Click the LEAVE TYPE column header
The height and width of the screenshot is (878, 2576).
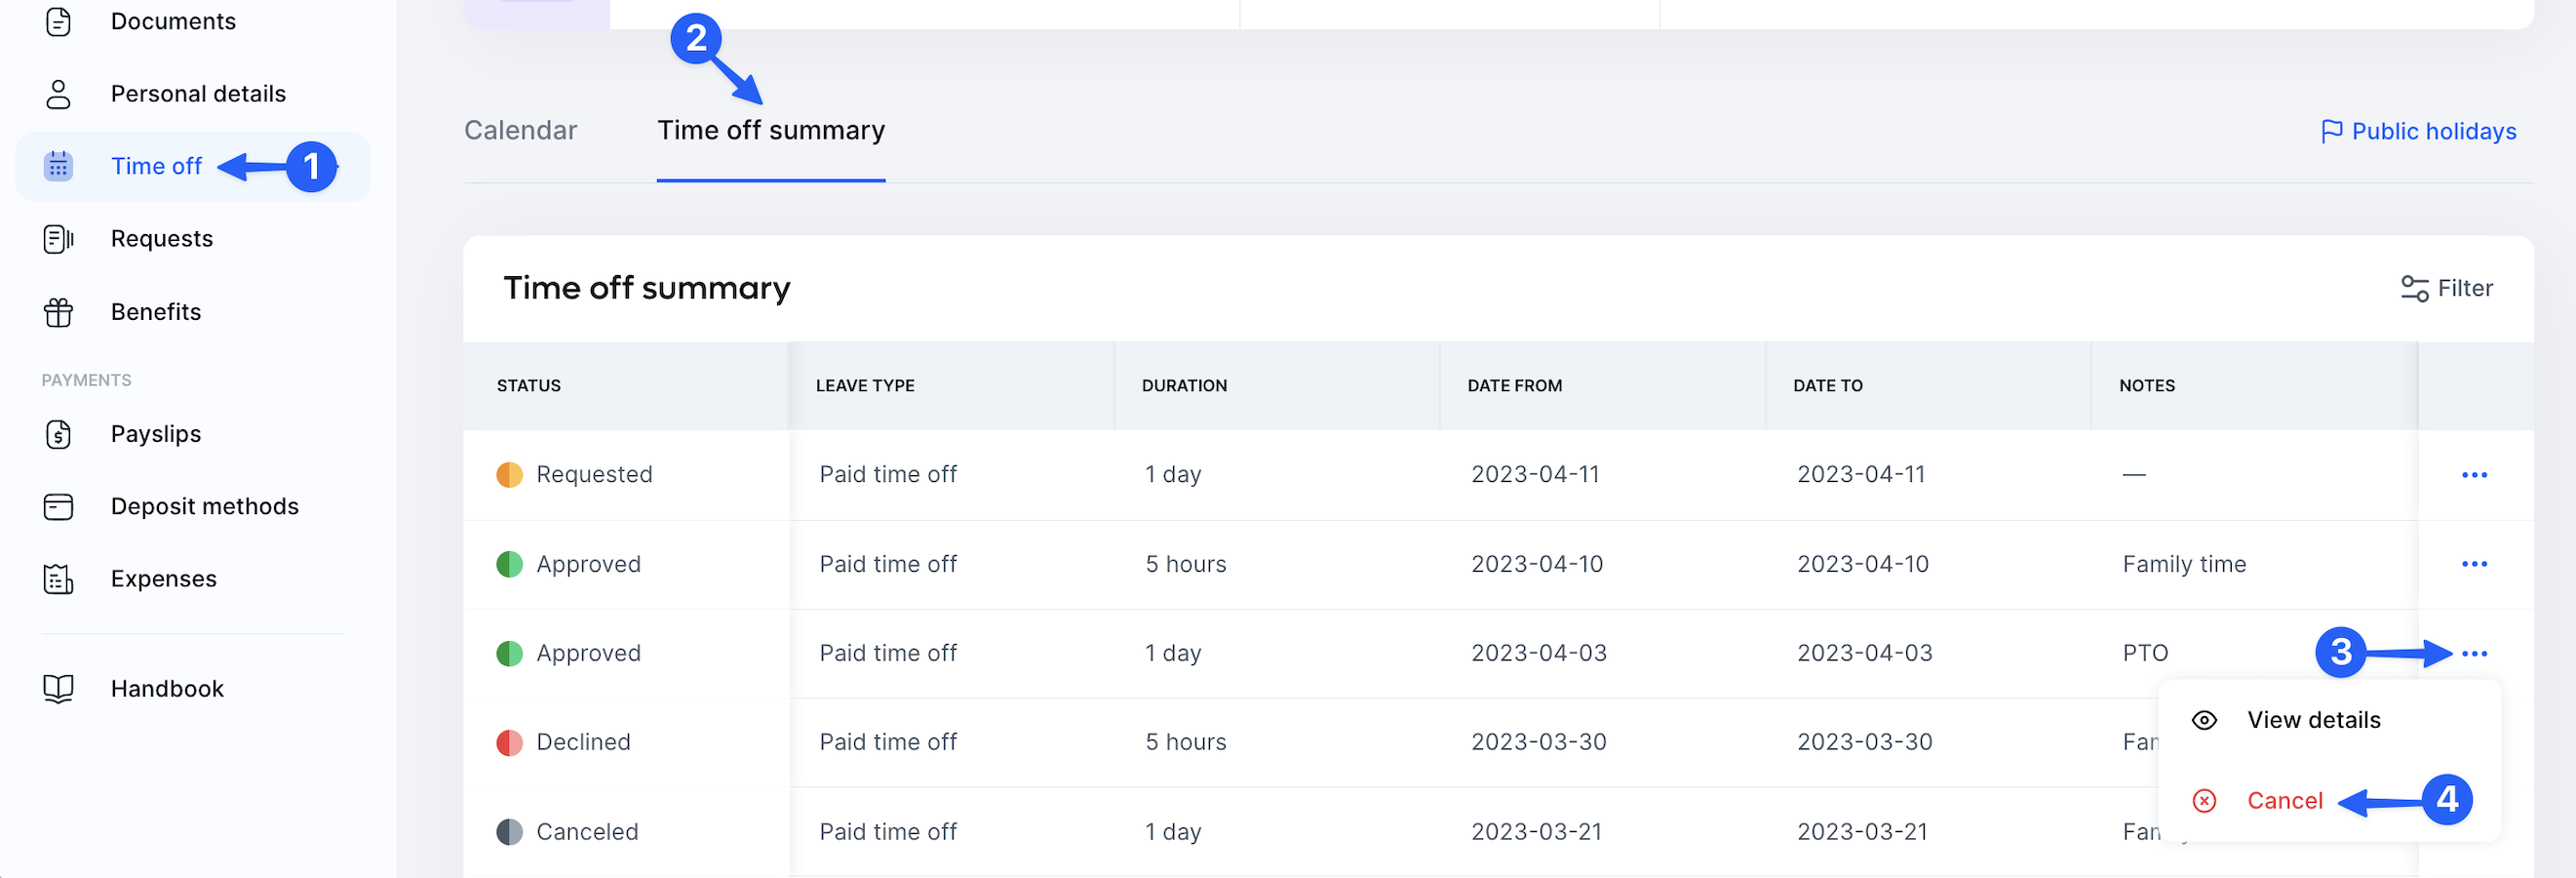coord(865,386)
